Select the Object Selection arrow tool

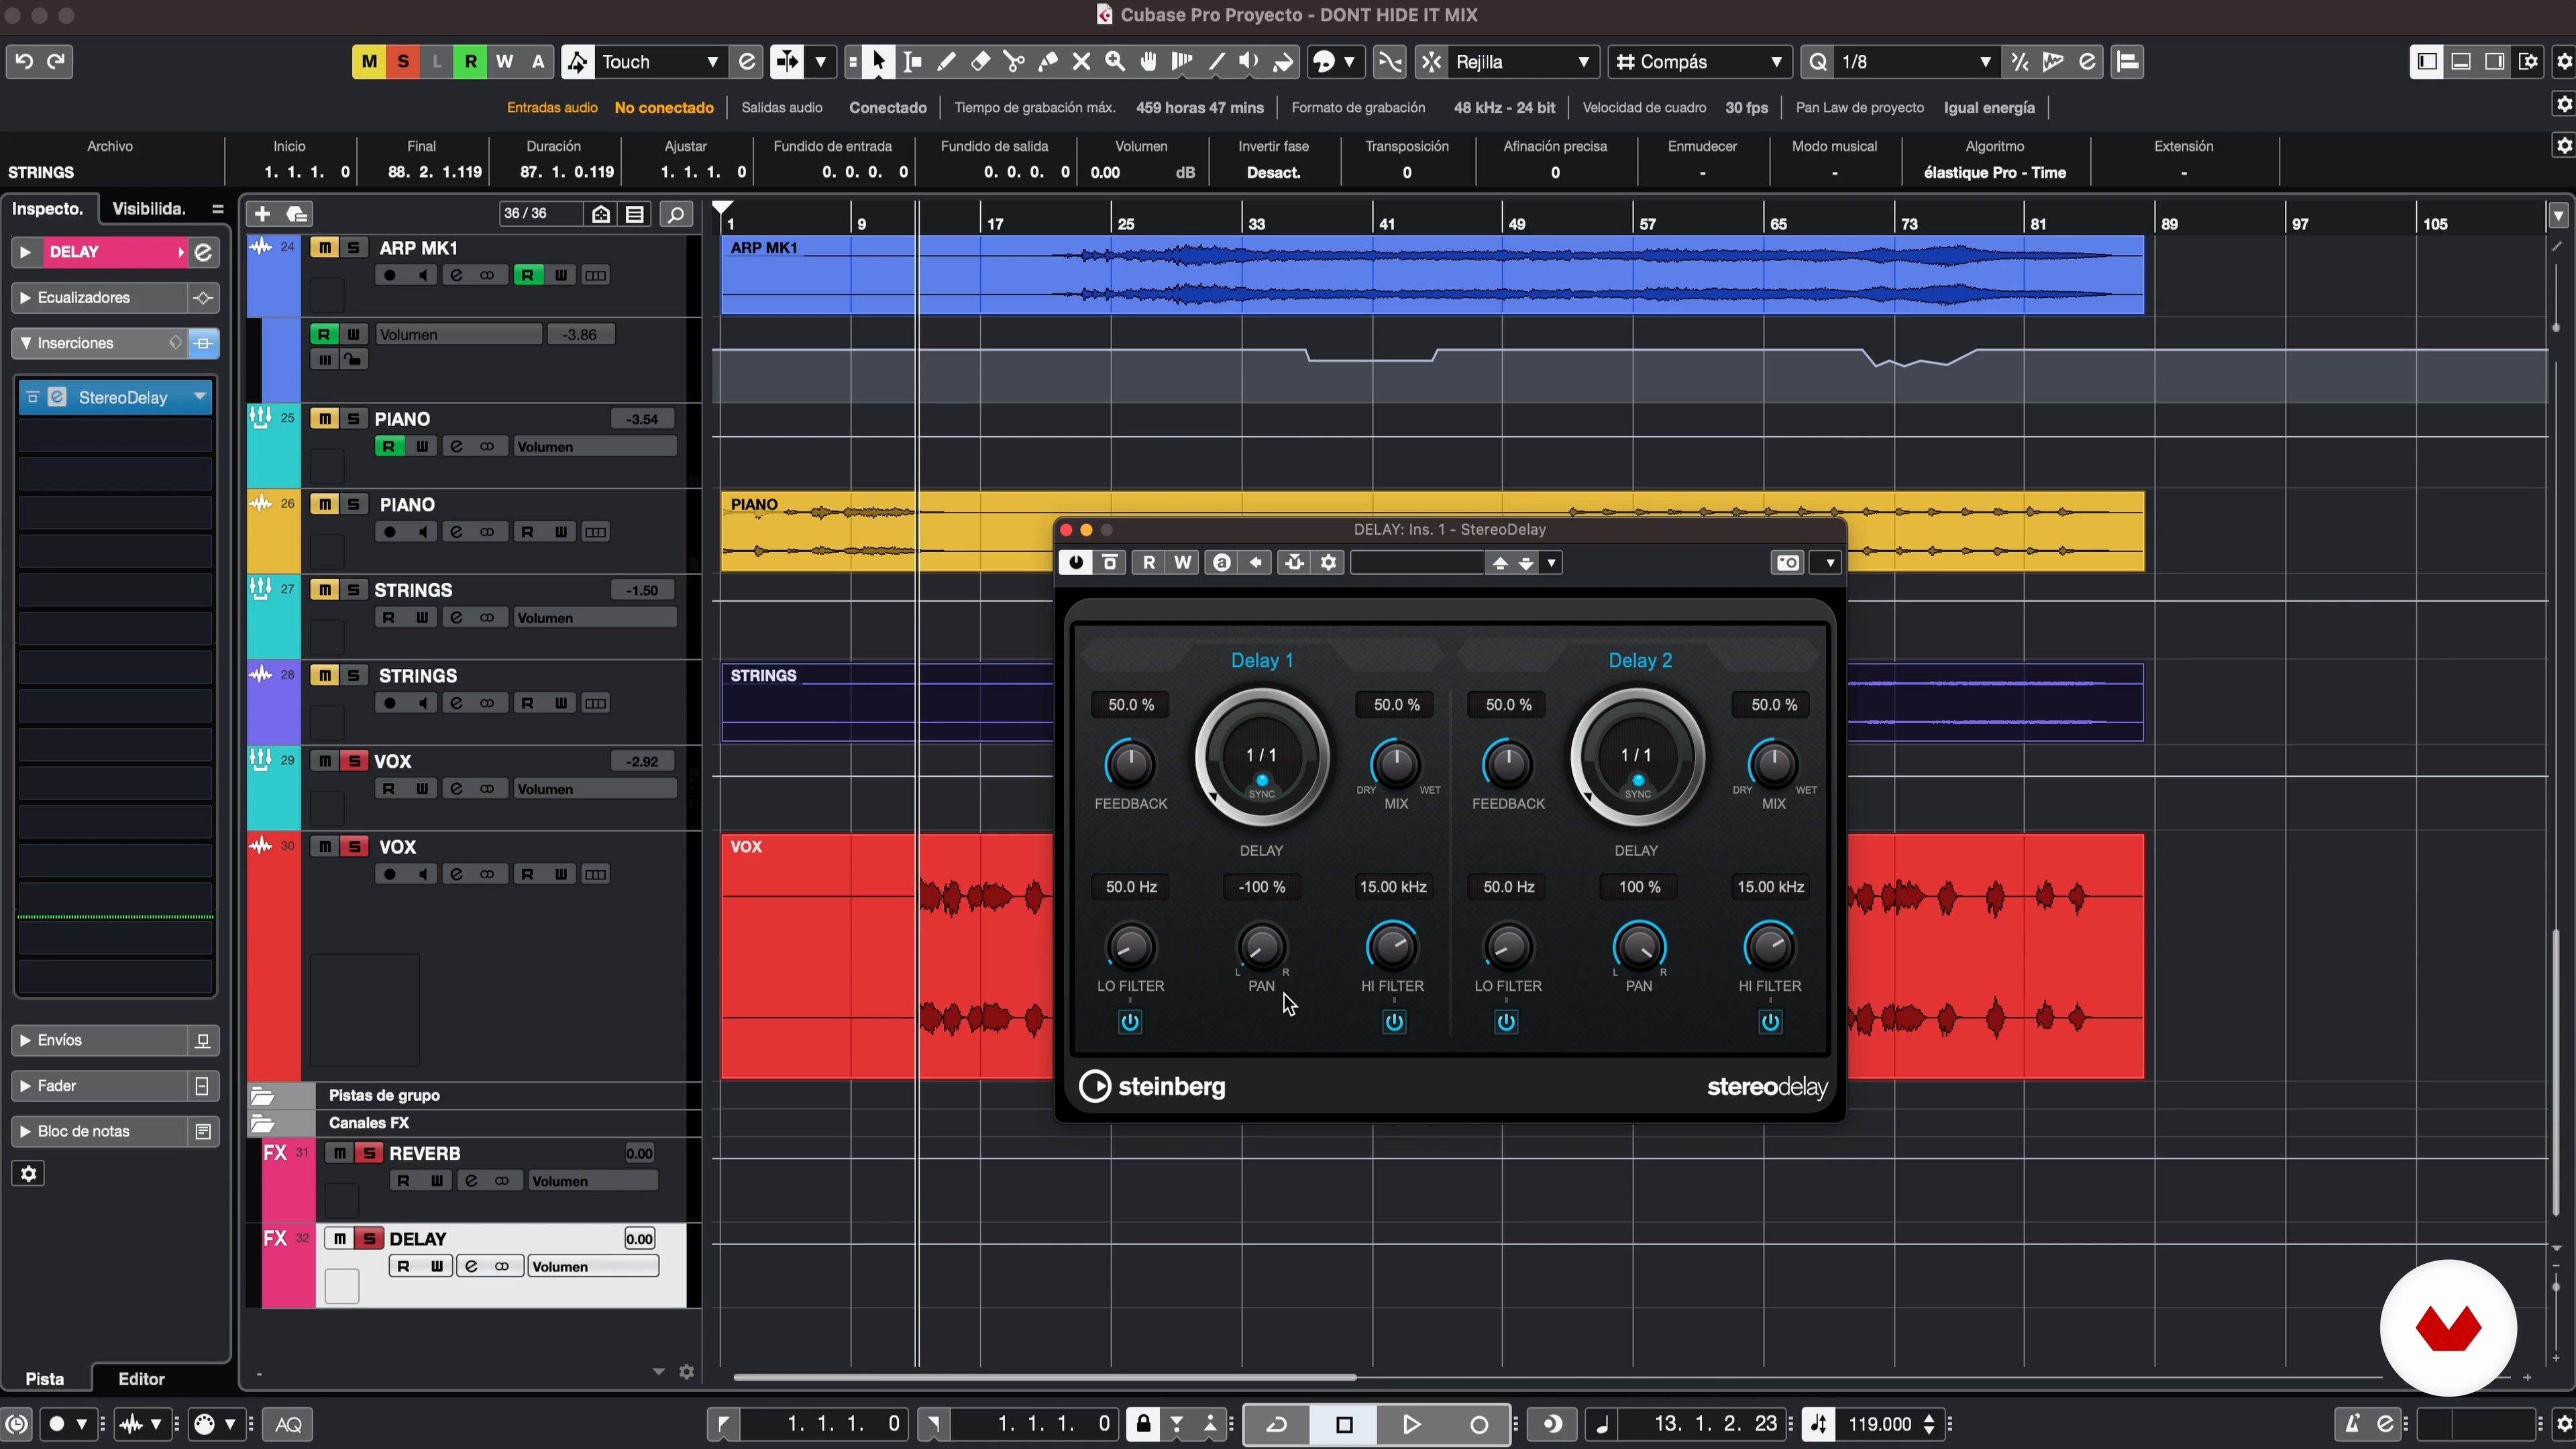coord(878,62)
